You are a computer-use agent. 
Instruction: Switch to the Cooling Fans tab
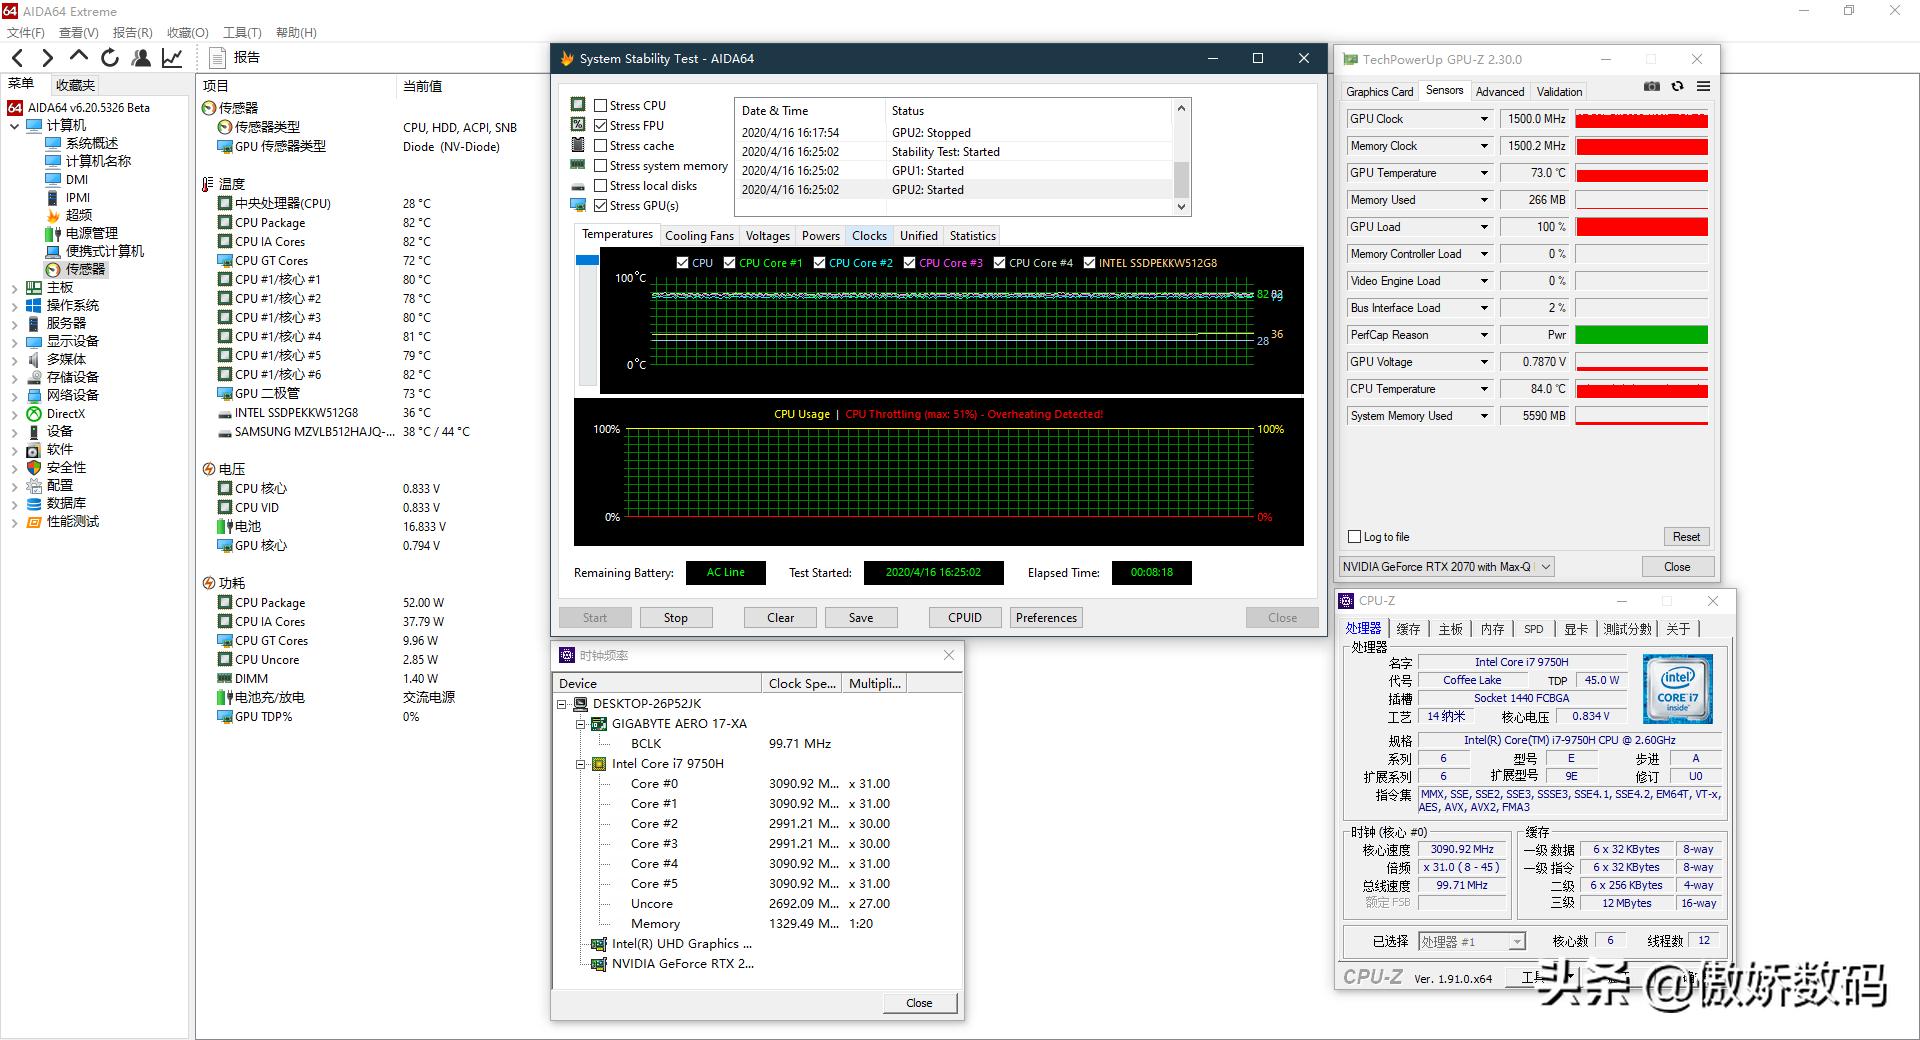699,236
